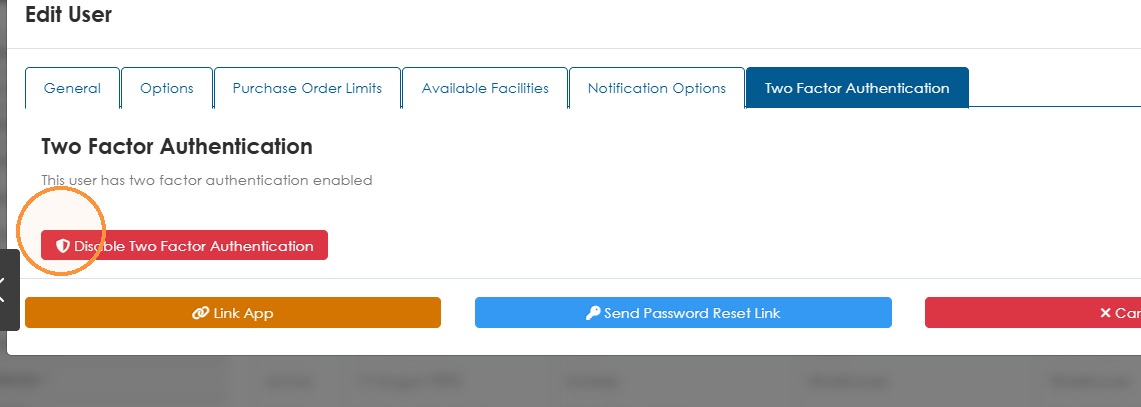Screen dimensions: 1141x407
Task: Go to the Available Facilities tab
Action: (485, 88)
